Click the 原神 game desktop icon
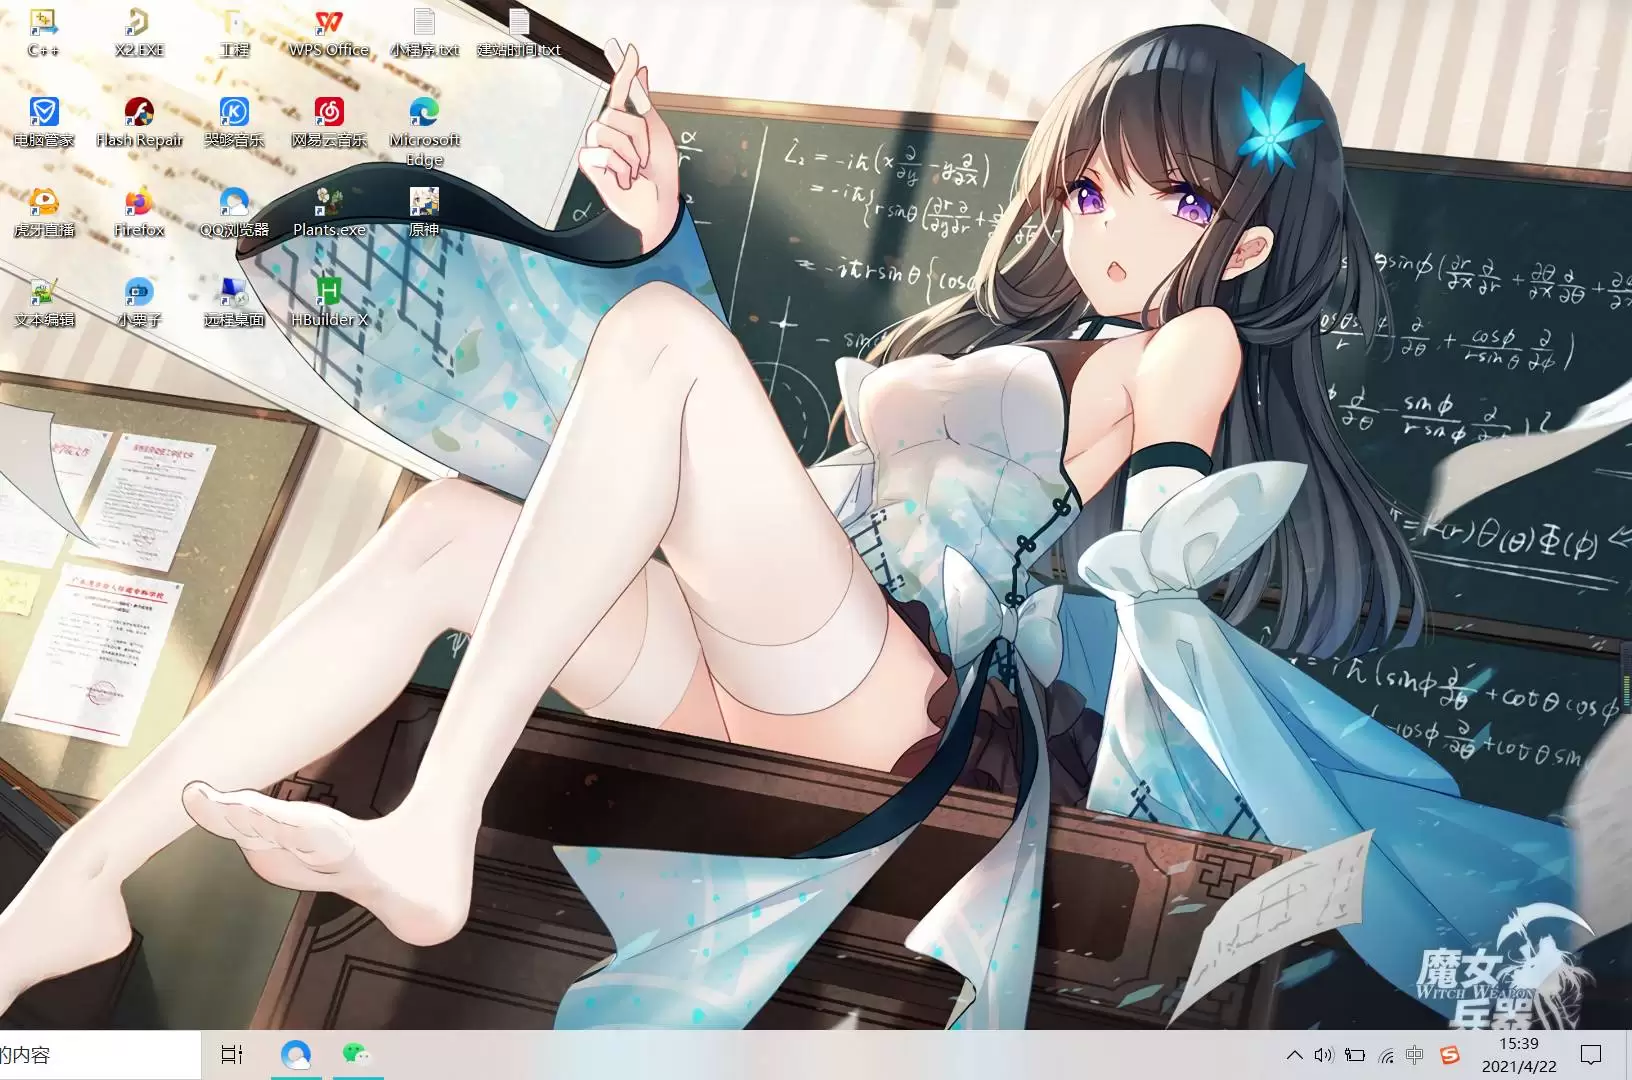1632x1080 pixels. 424,204
